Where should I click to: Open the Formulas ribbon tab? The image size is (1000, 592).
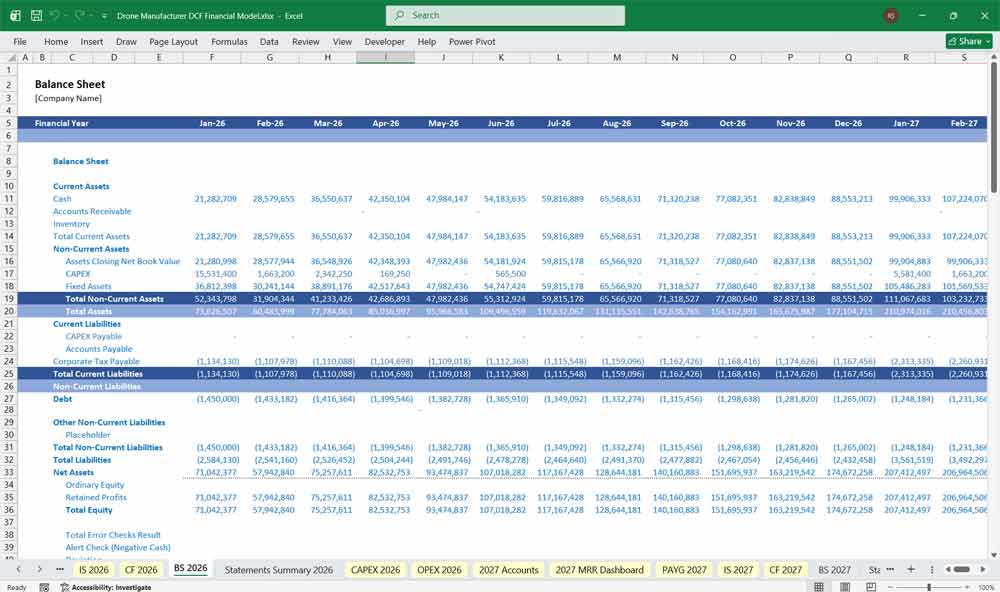tap(229, 42)
